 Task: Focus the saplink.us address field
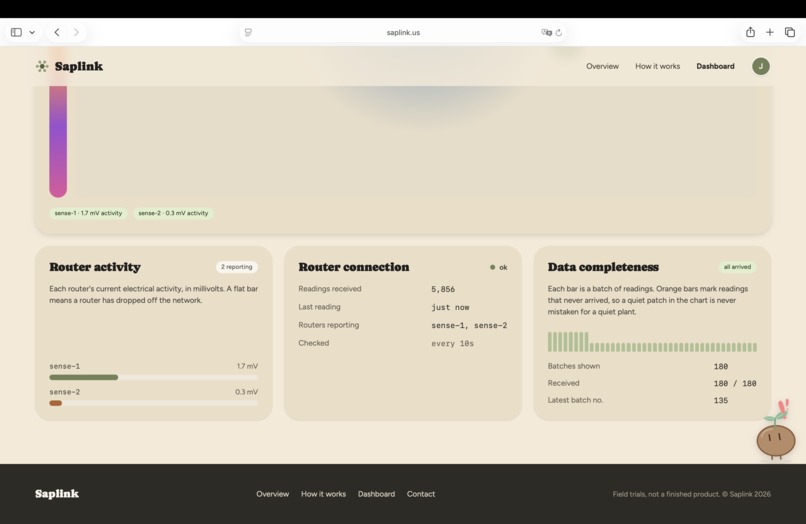tap(403, 32)
